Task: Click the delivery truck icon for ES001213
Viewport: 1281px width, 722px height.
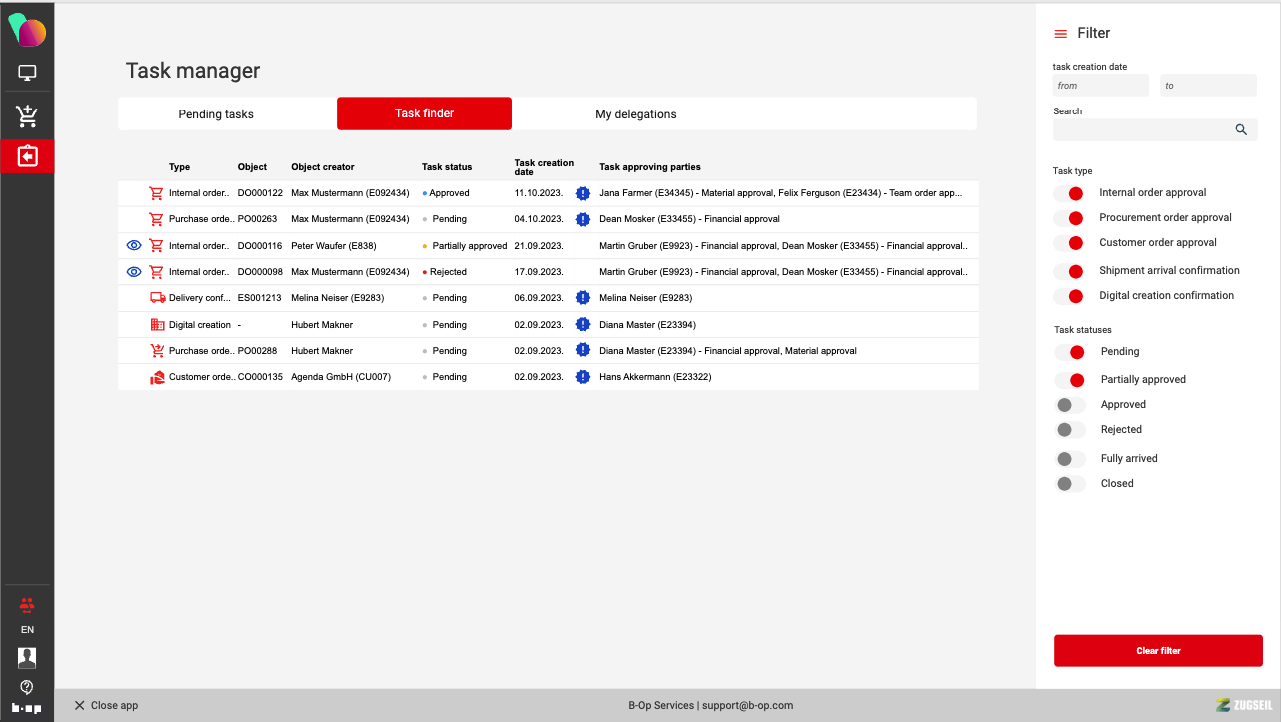Action: tap(157, 298)
